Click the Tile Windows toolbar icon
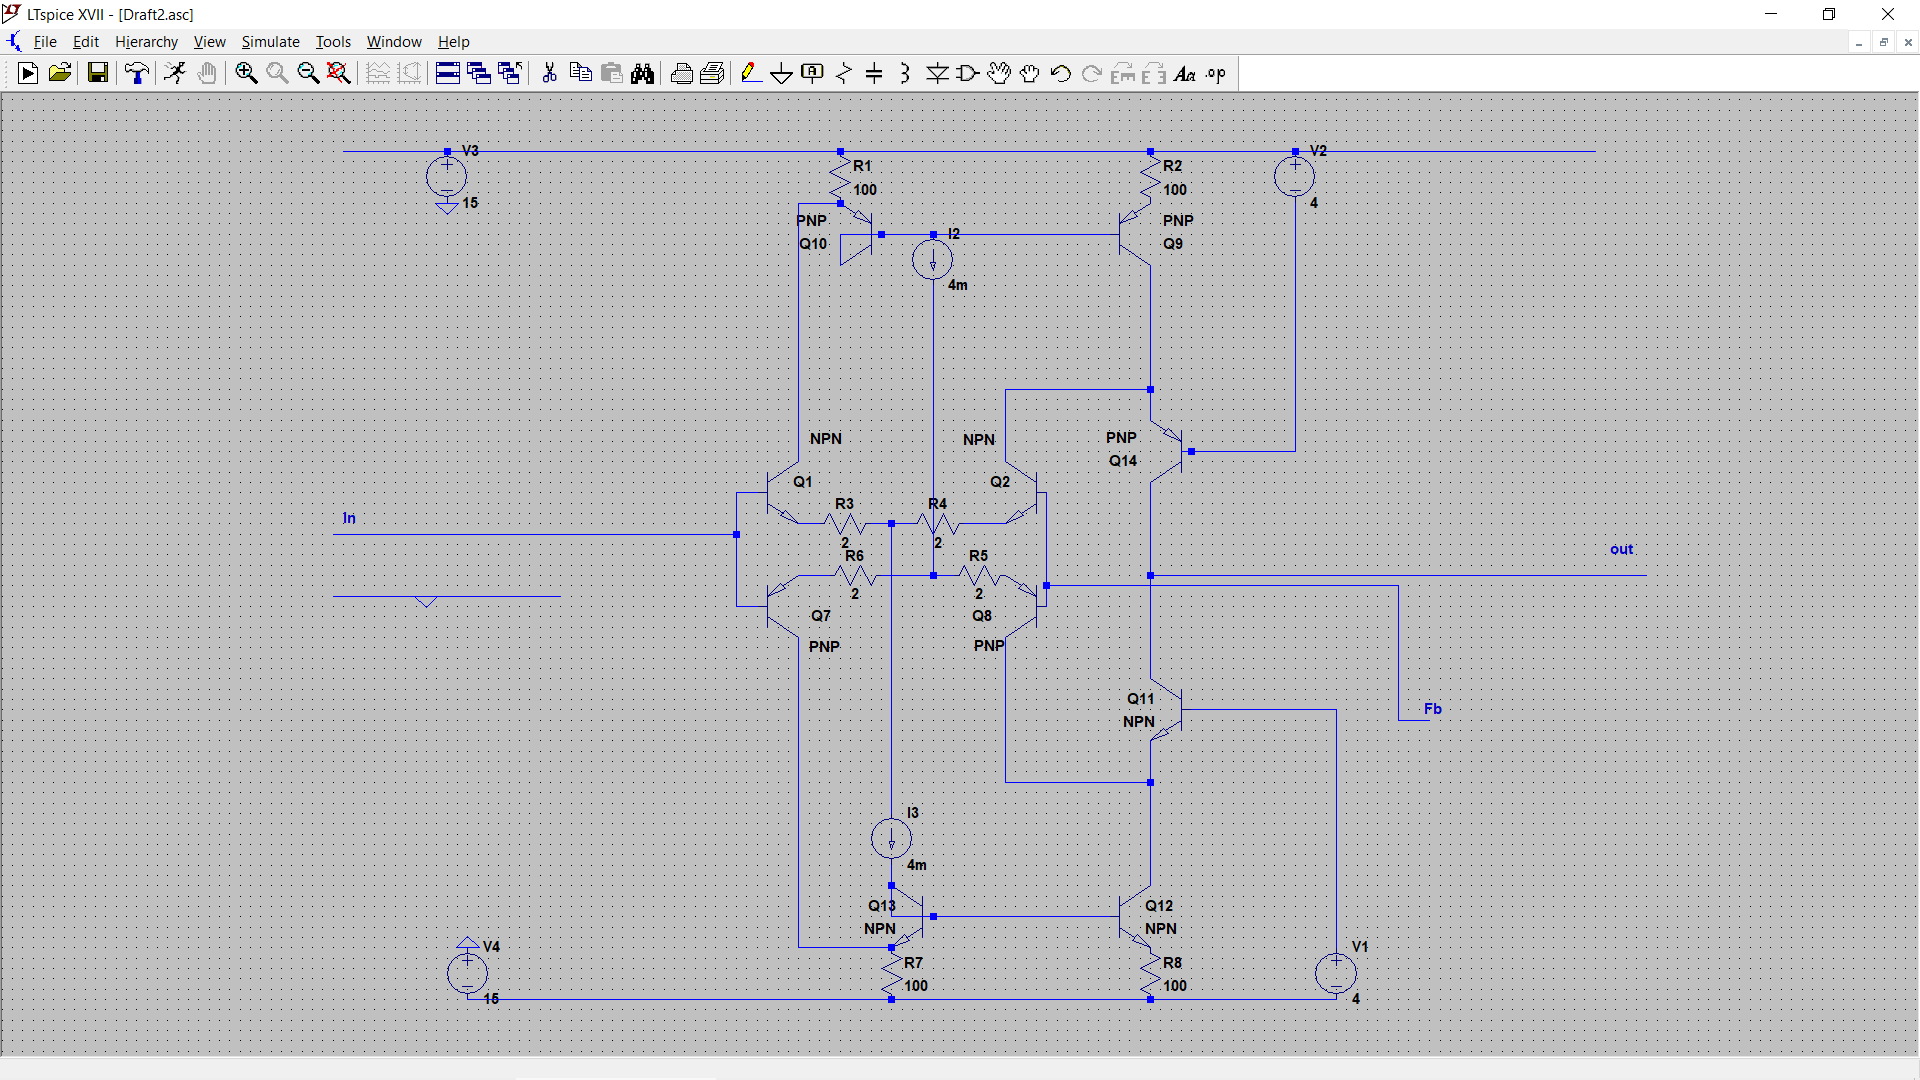Viewport: 1920px width, 1080px height. pyautogui.click(x=448, y=73)
